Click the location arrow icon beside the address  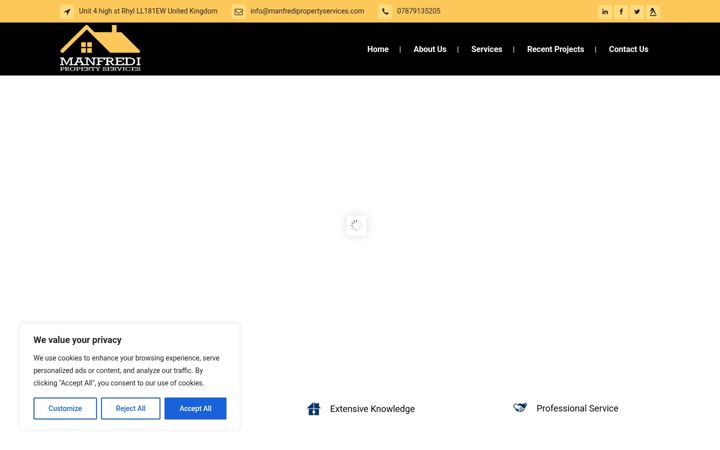pos(67,11)
